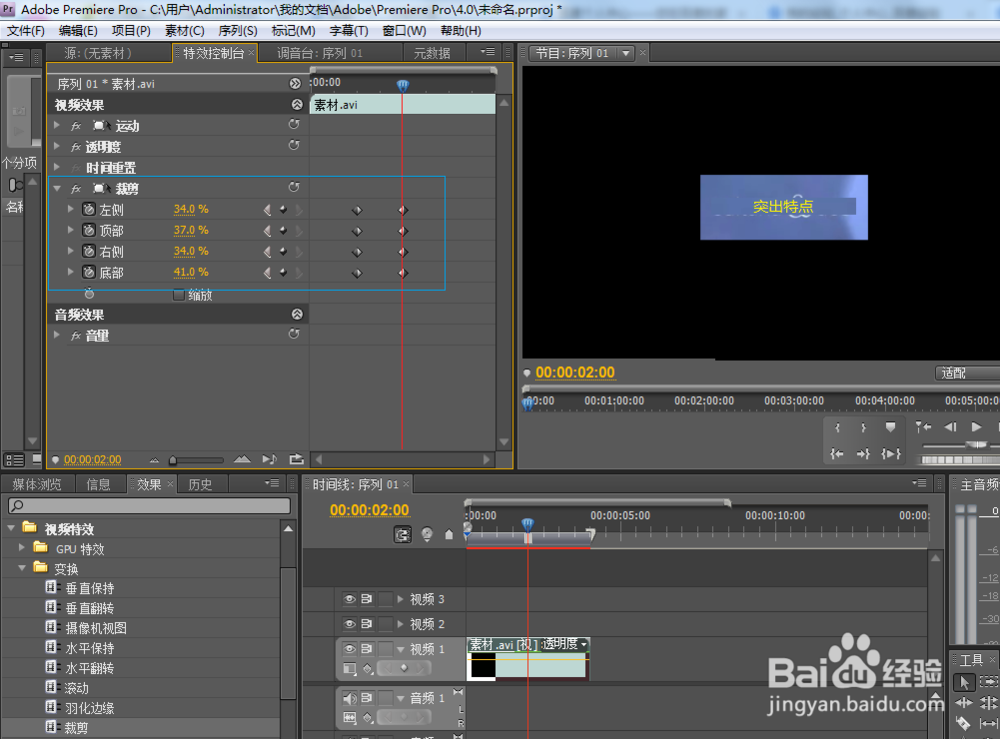Select the 摄像机视图 effect

click(96, 628)
